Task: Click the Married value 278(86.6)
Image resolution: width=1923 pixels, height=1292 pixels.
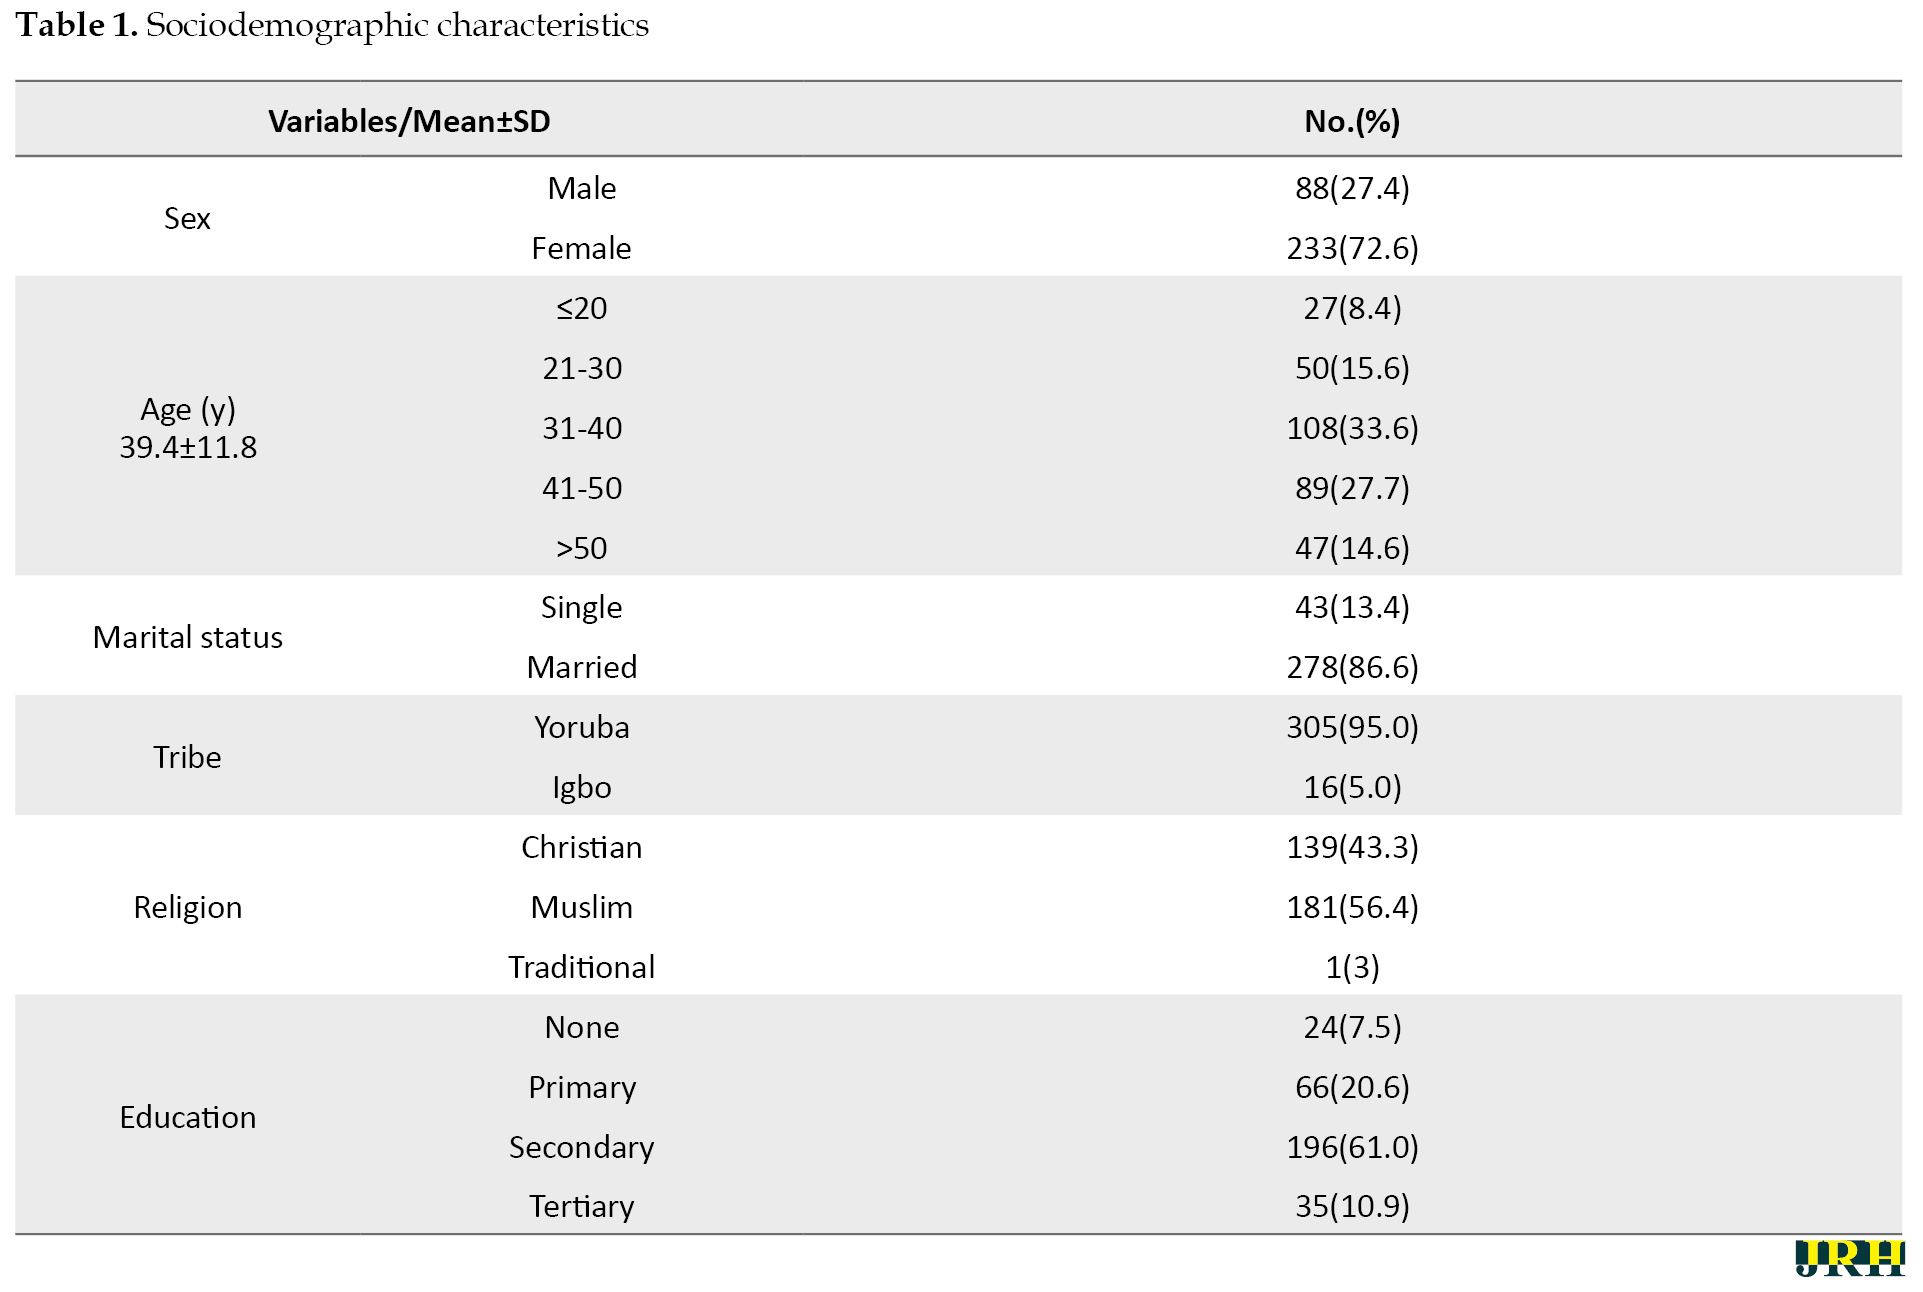Action: (x=1352, y=667)
